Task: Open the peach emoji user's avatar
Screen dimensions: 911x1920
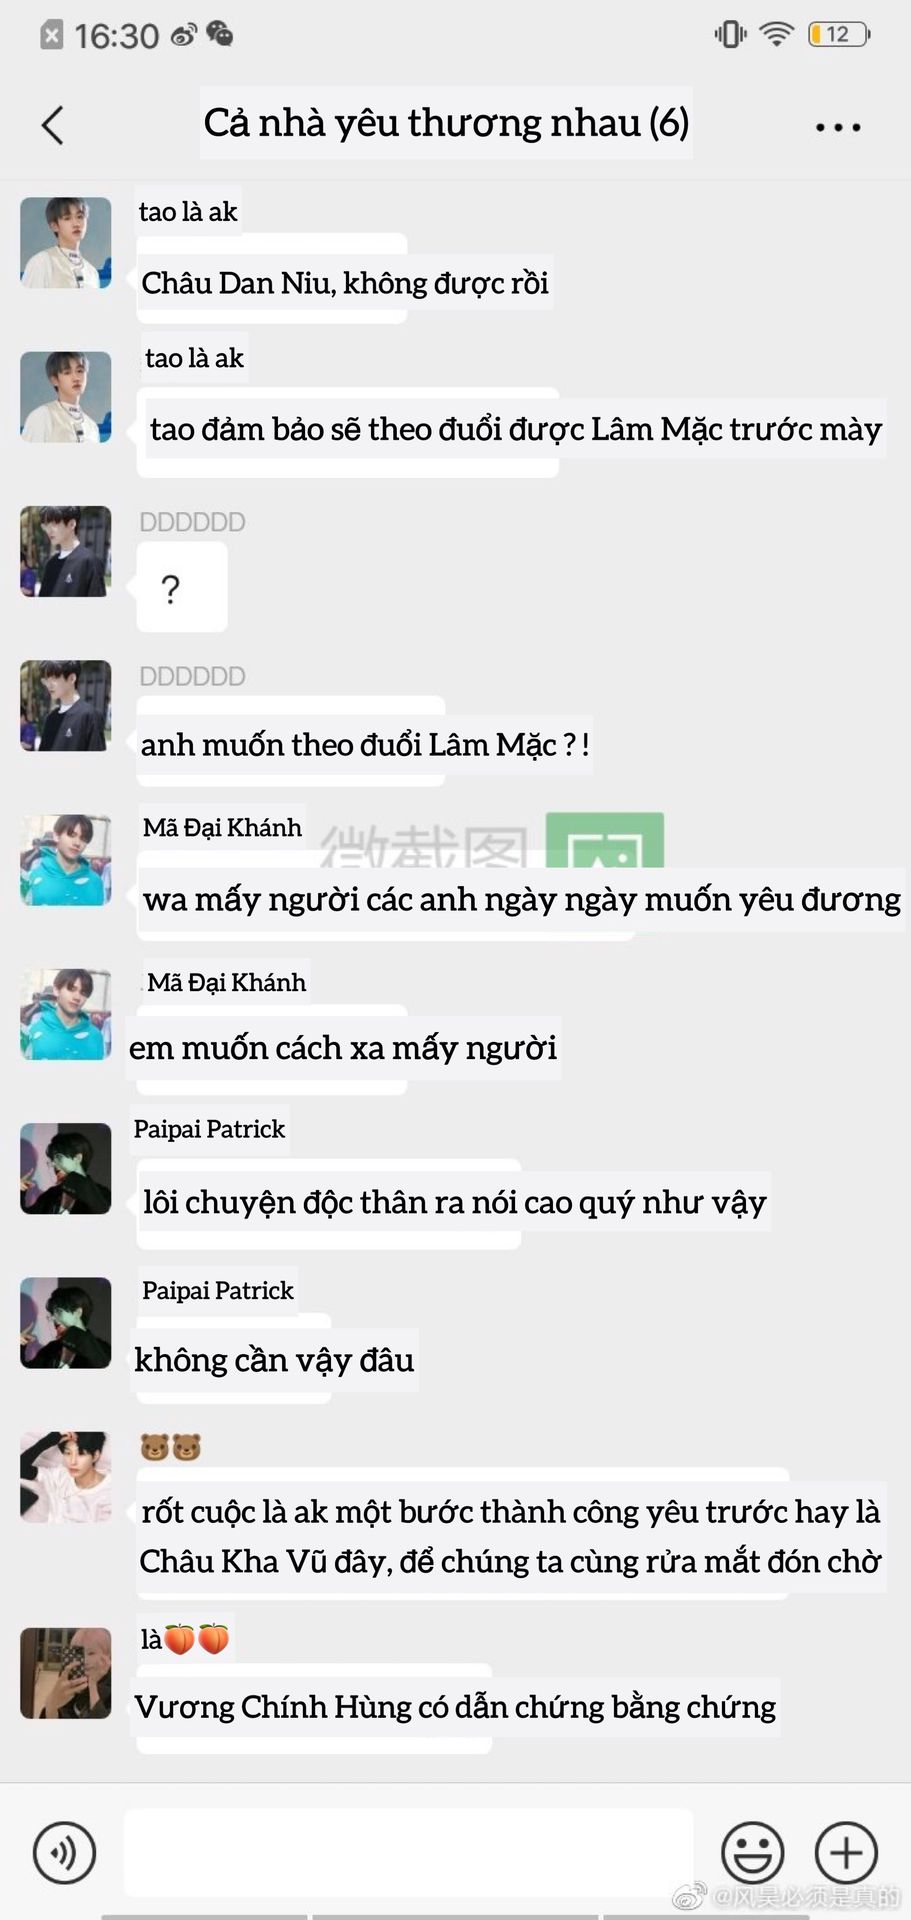Action: 66,1673
